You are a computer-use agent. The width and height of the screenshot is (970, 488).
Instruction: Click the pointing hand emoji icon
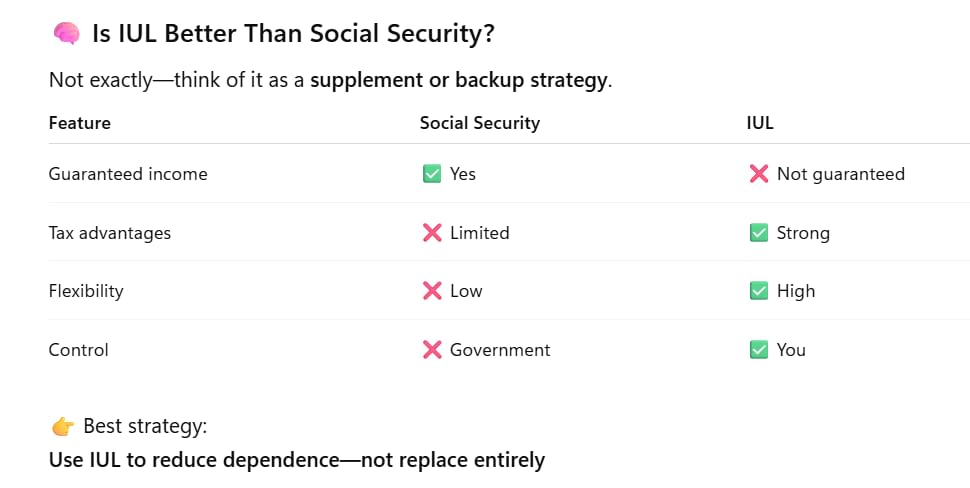click(x=62, y=427)
